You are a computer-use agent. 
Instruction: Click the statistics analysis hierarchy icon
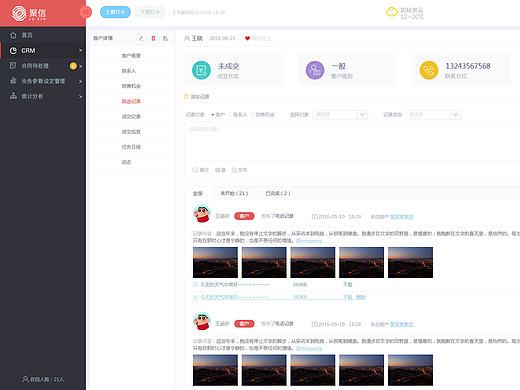coord(13,96)
